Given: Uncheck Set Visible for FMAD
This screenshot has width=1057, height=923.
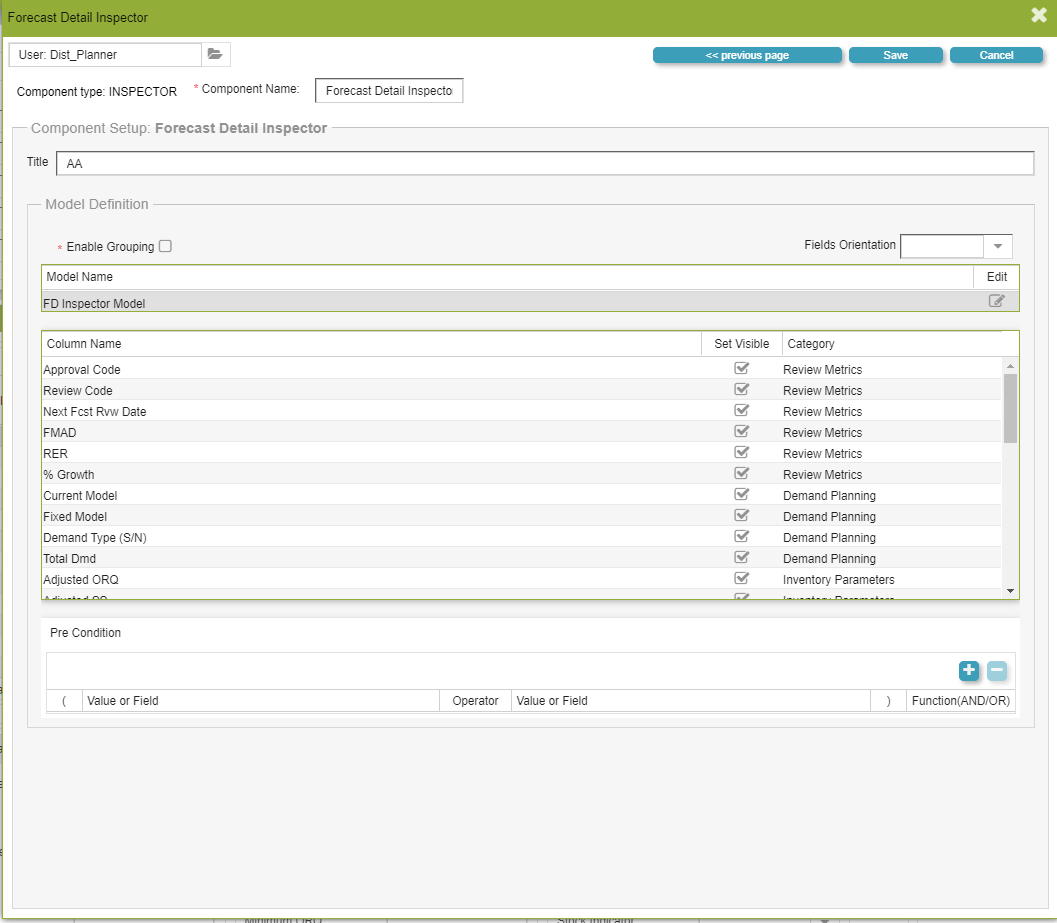Looking at the screenshot, I should 741,432.
